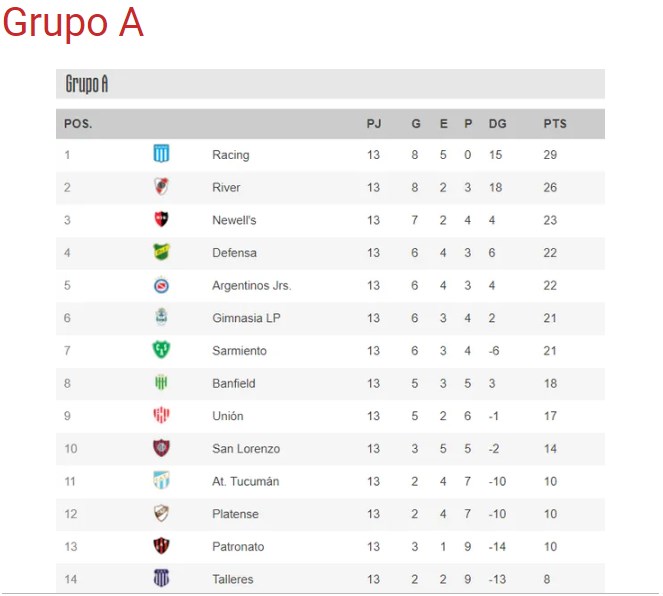Click the Argentinos Jrs. round crest
The image size is (663, 596).
161,285
